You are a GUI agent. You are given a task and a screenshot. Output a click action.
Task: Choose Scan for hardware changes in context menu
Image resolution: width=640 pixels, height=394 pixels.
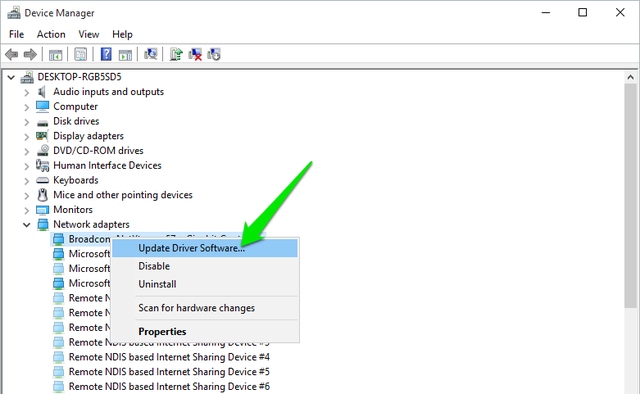[204, 308]
